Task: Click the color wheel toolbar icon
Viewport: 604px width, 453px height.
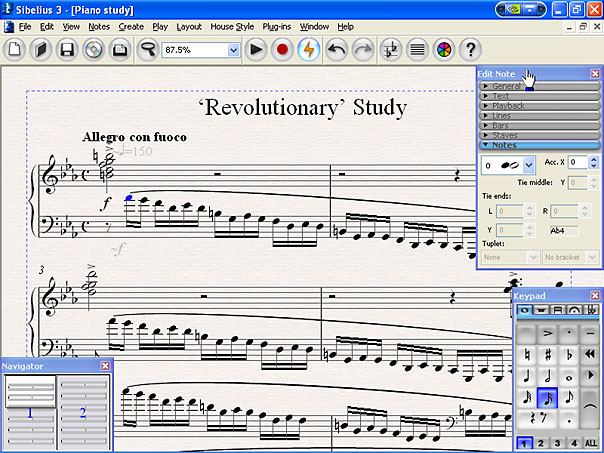Action: [x=444, y=50]
